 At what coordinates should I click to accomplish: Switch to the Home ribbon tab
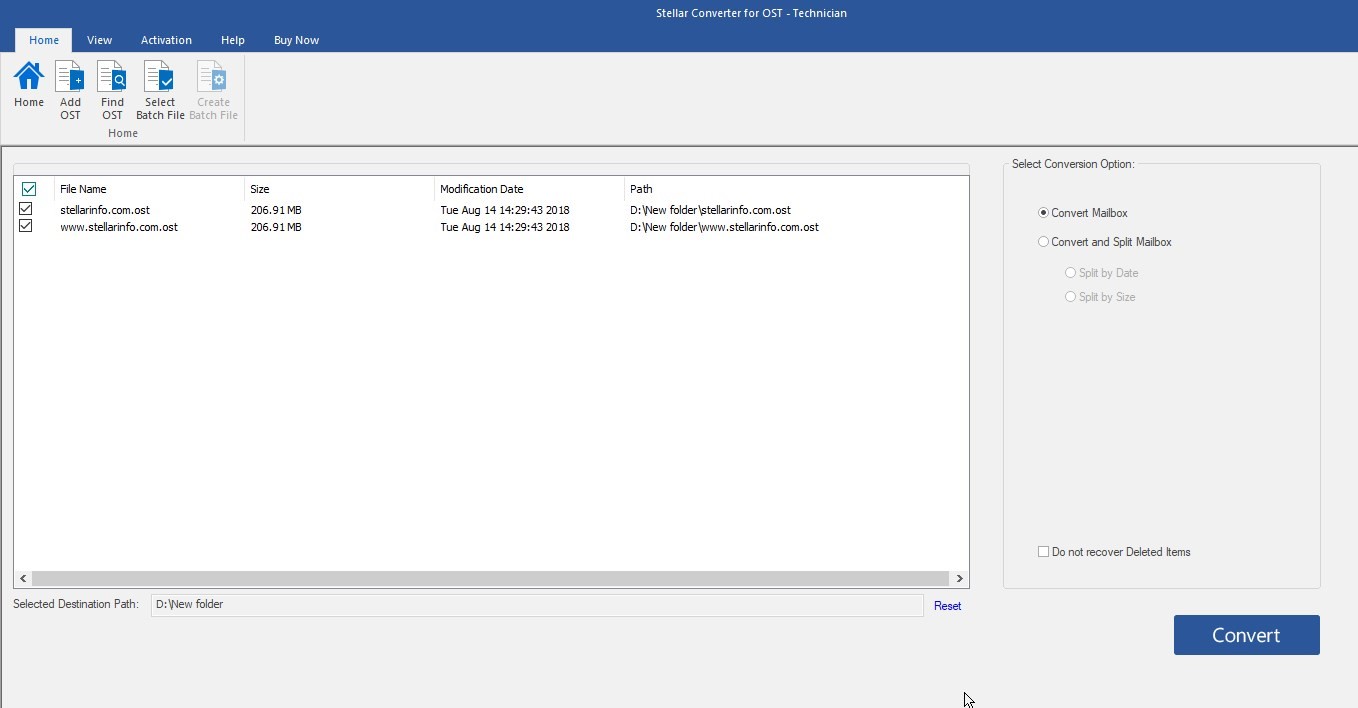coord(44,40)
